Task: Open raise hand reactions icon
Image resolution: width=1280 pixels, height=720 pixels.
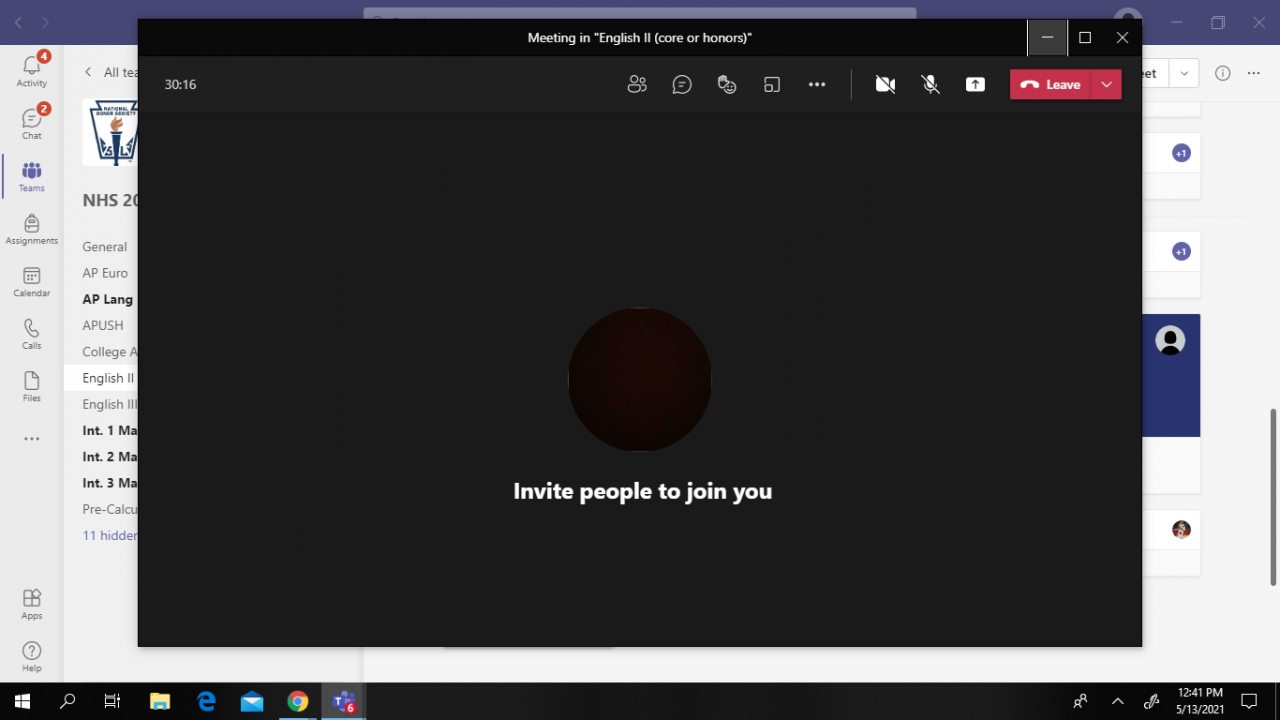Action: [x=727, y=85]
